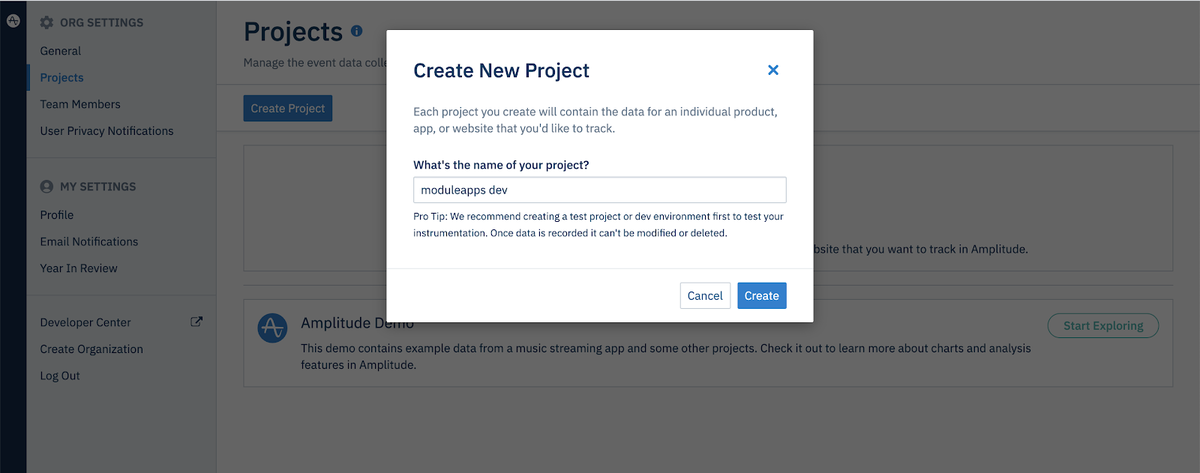The height and width of the screenshot is (473, 1200).
Task: Click the Create Project button behind the dialog
Action: pos(288,108)
